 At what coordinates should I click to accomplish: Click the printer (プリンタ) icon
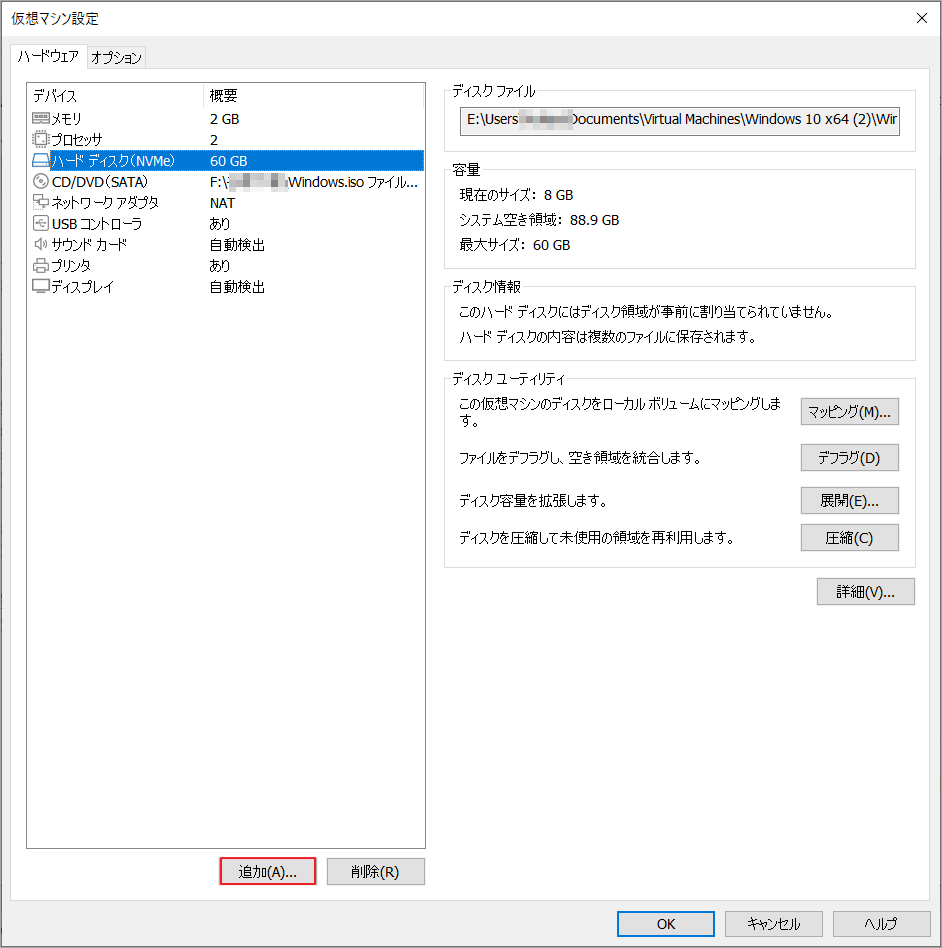41,265
